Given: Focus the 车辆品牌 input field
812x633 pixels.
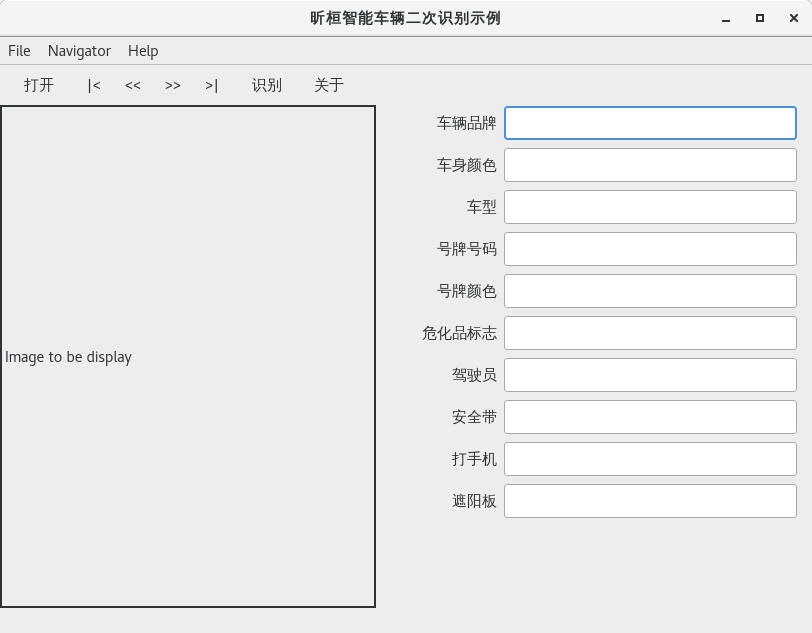Looking at the screenshot, I should pos(650,123).
